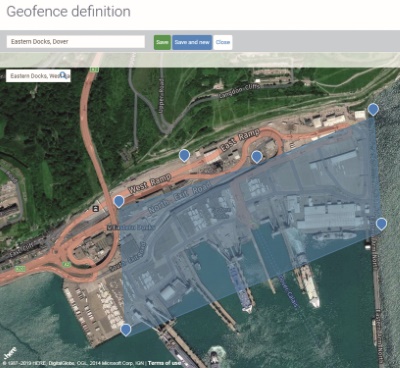Select the geofence marker near East Ramp loop
This screenshot has height=368, width=400.
[x=257, y=157]
